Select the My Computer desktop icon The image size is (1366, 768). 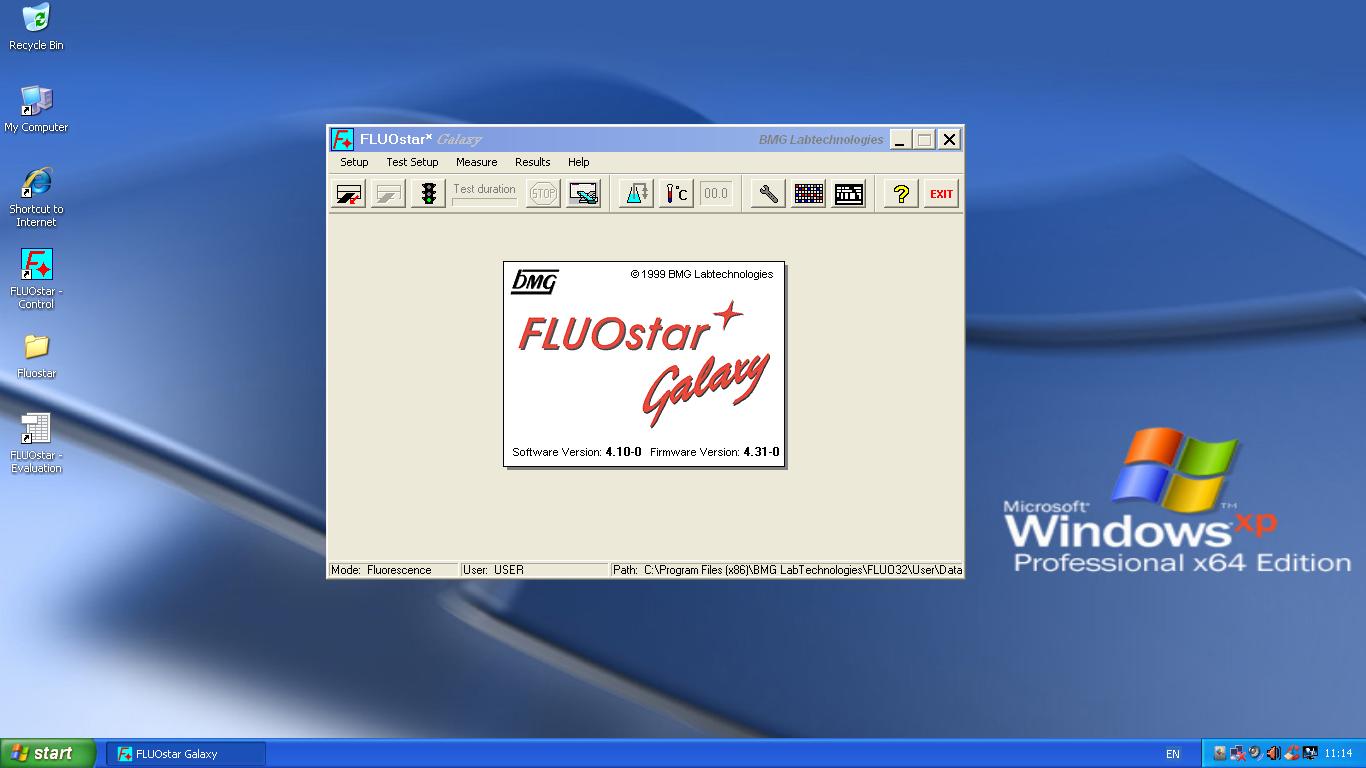[x=36, y=108]
